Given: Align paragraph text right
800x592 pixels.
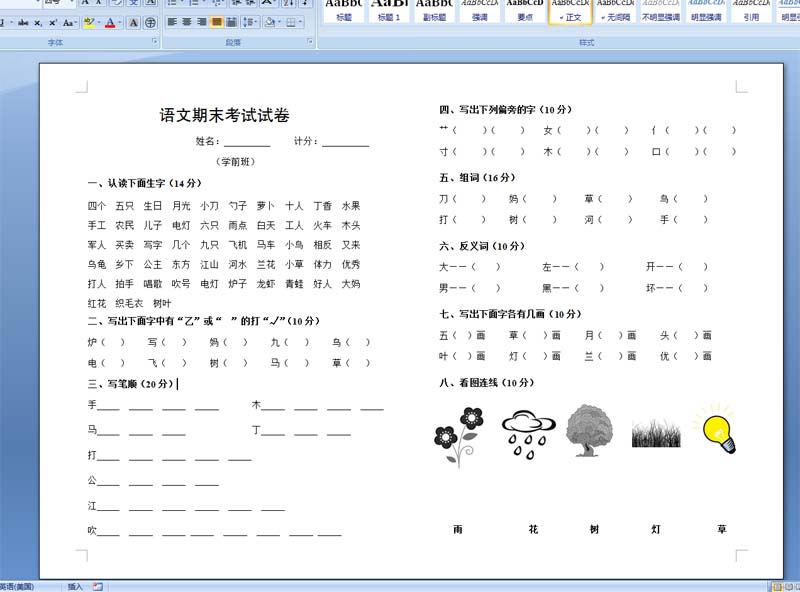Looking at the screenshot, I should click(x=202, y=22).
